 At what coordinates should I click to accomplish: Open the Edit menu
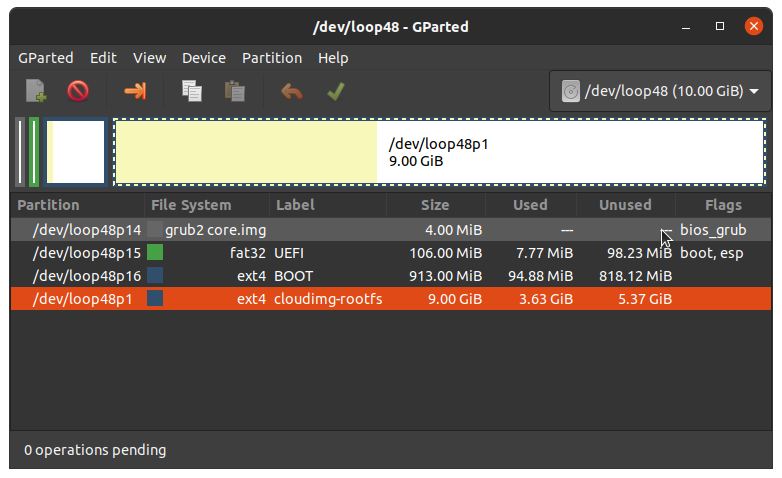click(x=103, y=58)
